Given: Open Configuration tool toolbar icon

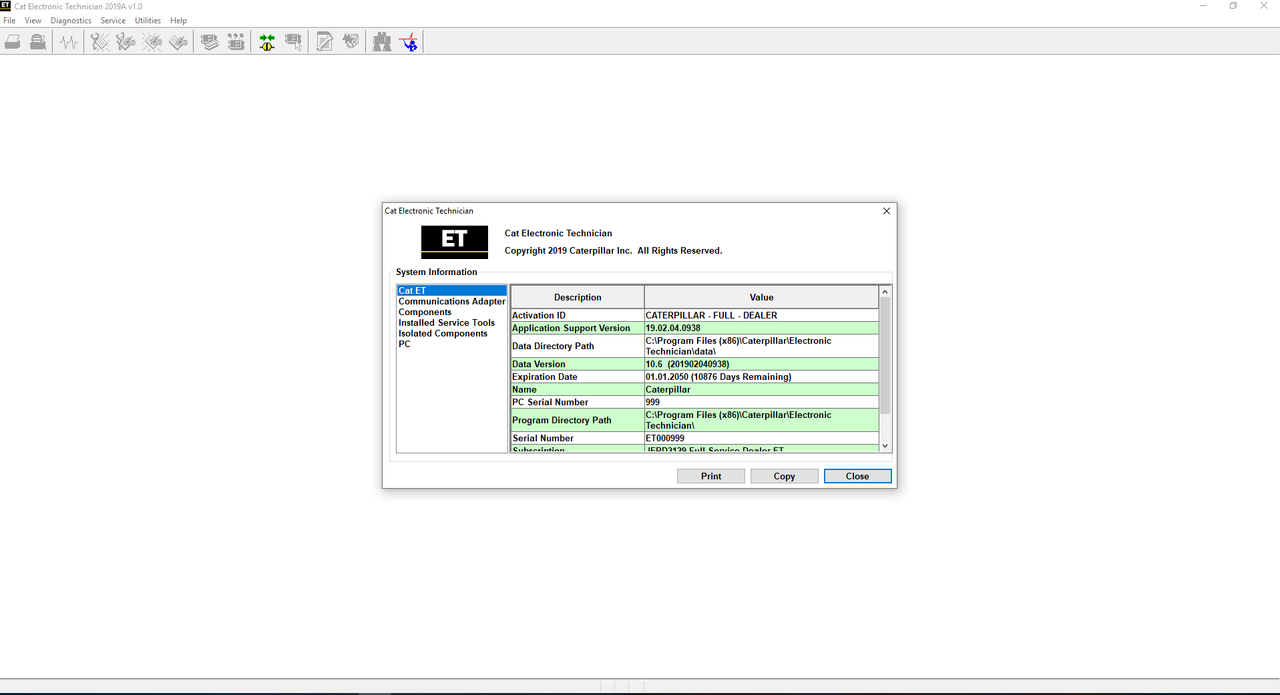Looking at the screenshot, I should (236, 42).
